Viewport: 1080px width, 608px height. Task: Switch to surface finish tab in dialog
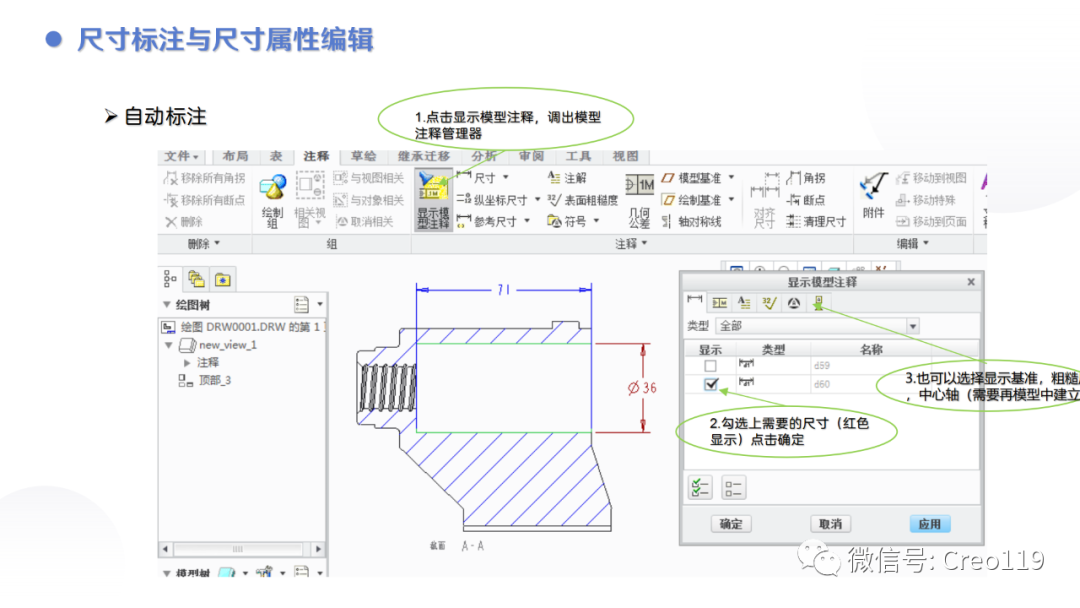coord(769,302)
